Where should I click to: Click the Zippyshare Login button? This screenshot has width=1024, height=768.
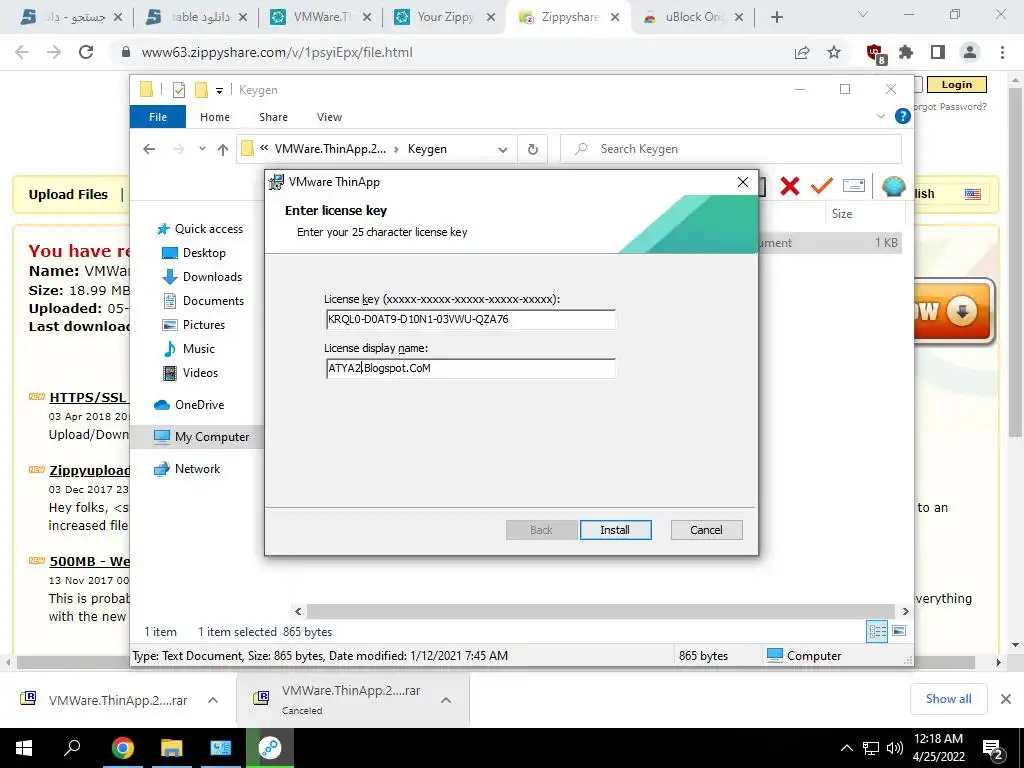point(957,84)
